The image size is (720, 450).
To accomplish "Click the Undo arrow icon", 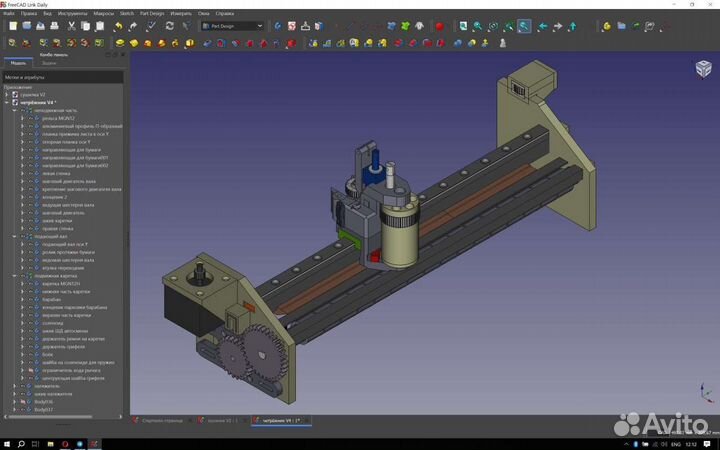I will (118, 26).
